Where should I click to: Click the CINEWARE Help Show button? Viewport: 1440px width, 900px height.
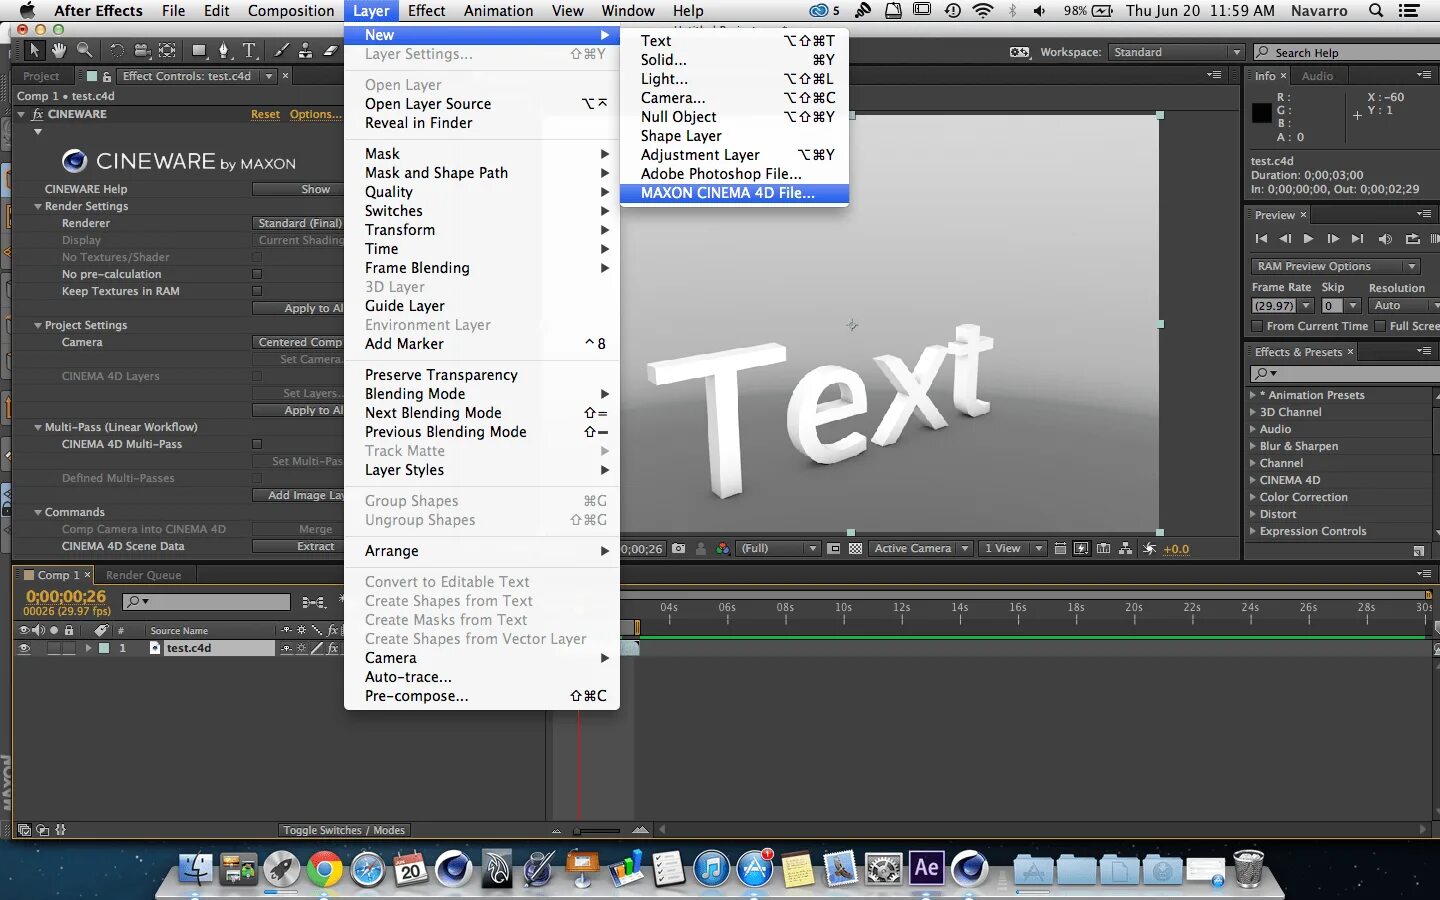(298, 189)
